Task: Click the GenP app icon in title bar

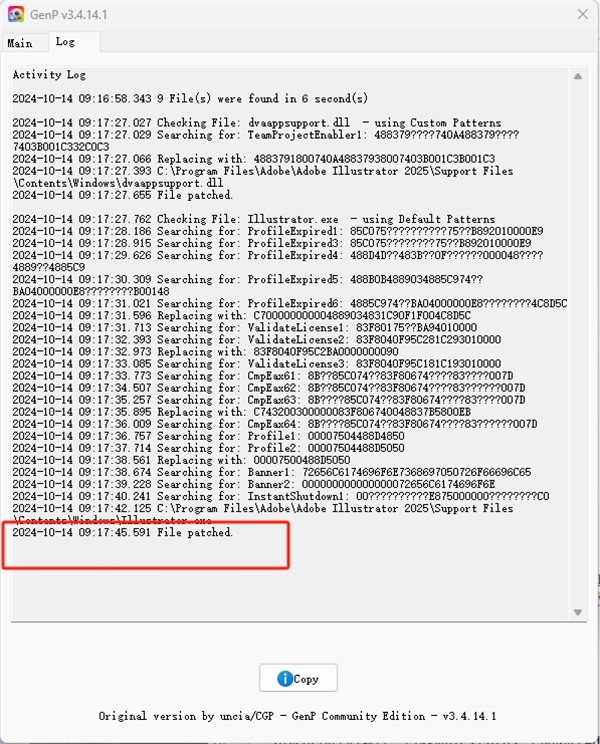Action: click(x=16, y=14)
